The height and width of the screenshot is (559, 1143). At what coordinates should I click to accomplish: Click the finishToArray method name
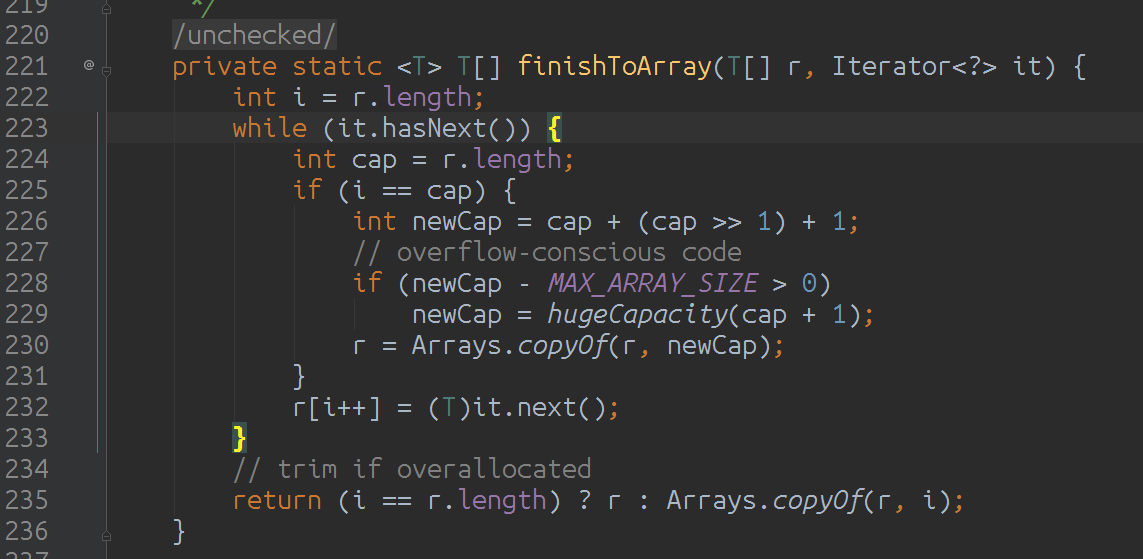point(615,66)
